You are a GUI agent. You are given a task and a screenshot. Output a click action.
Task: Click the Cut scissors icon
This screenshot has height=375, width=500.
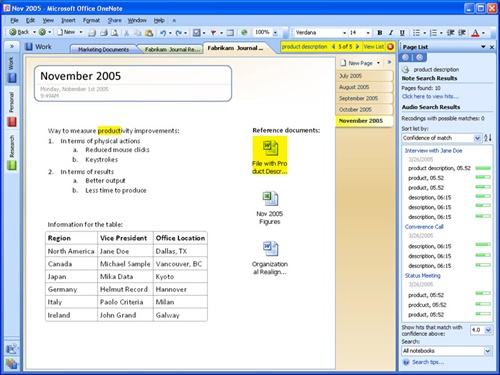tap(126, 33)
